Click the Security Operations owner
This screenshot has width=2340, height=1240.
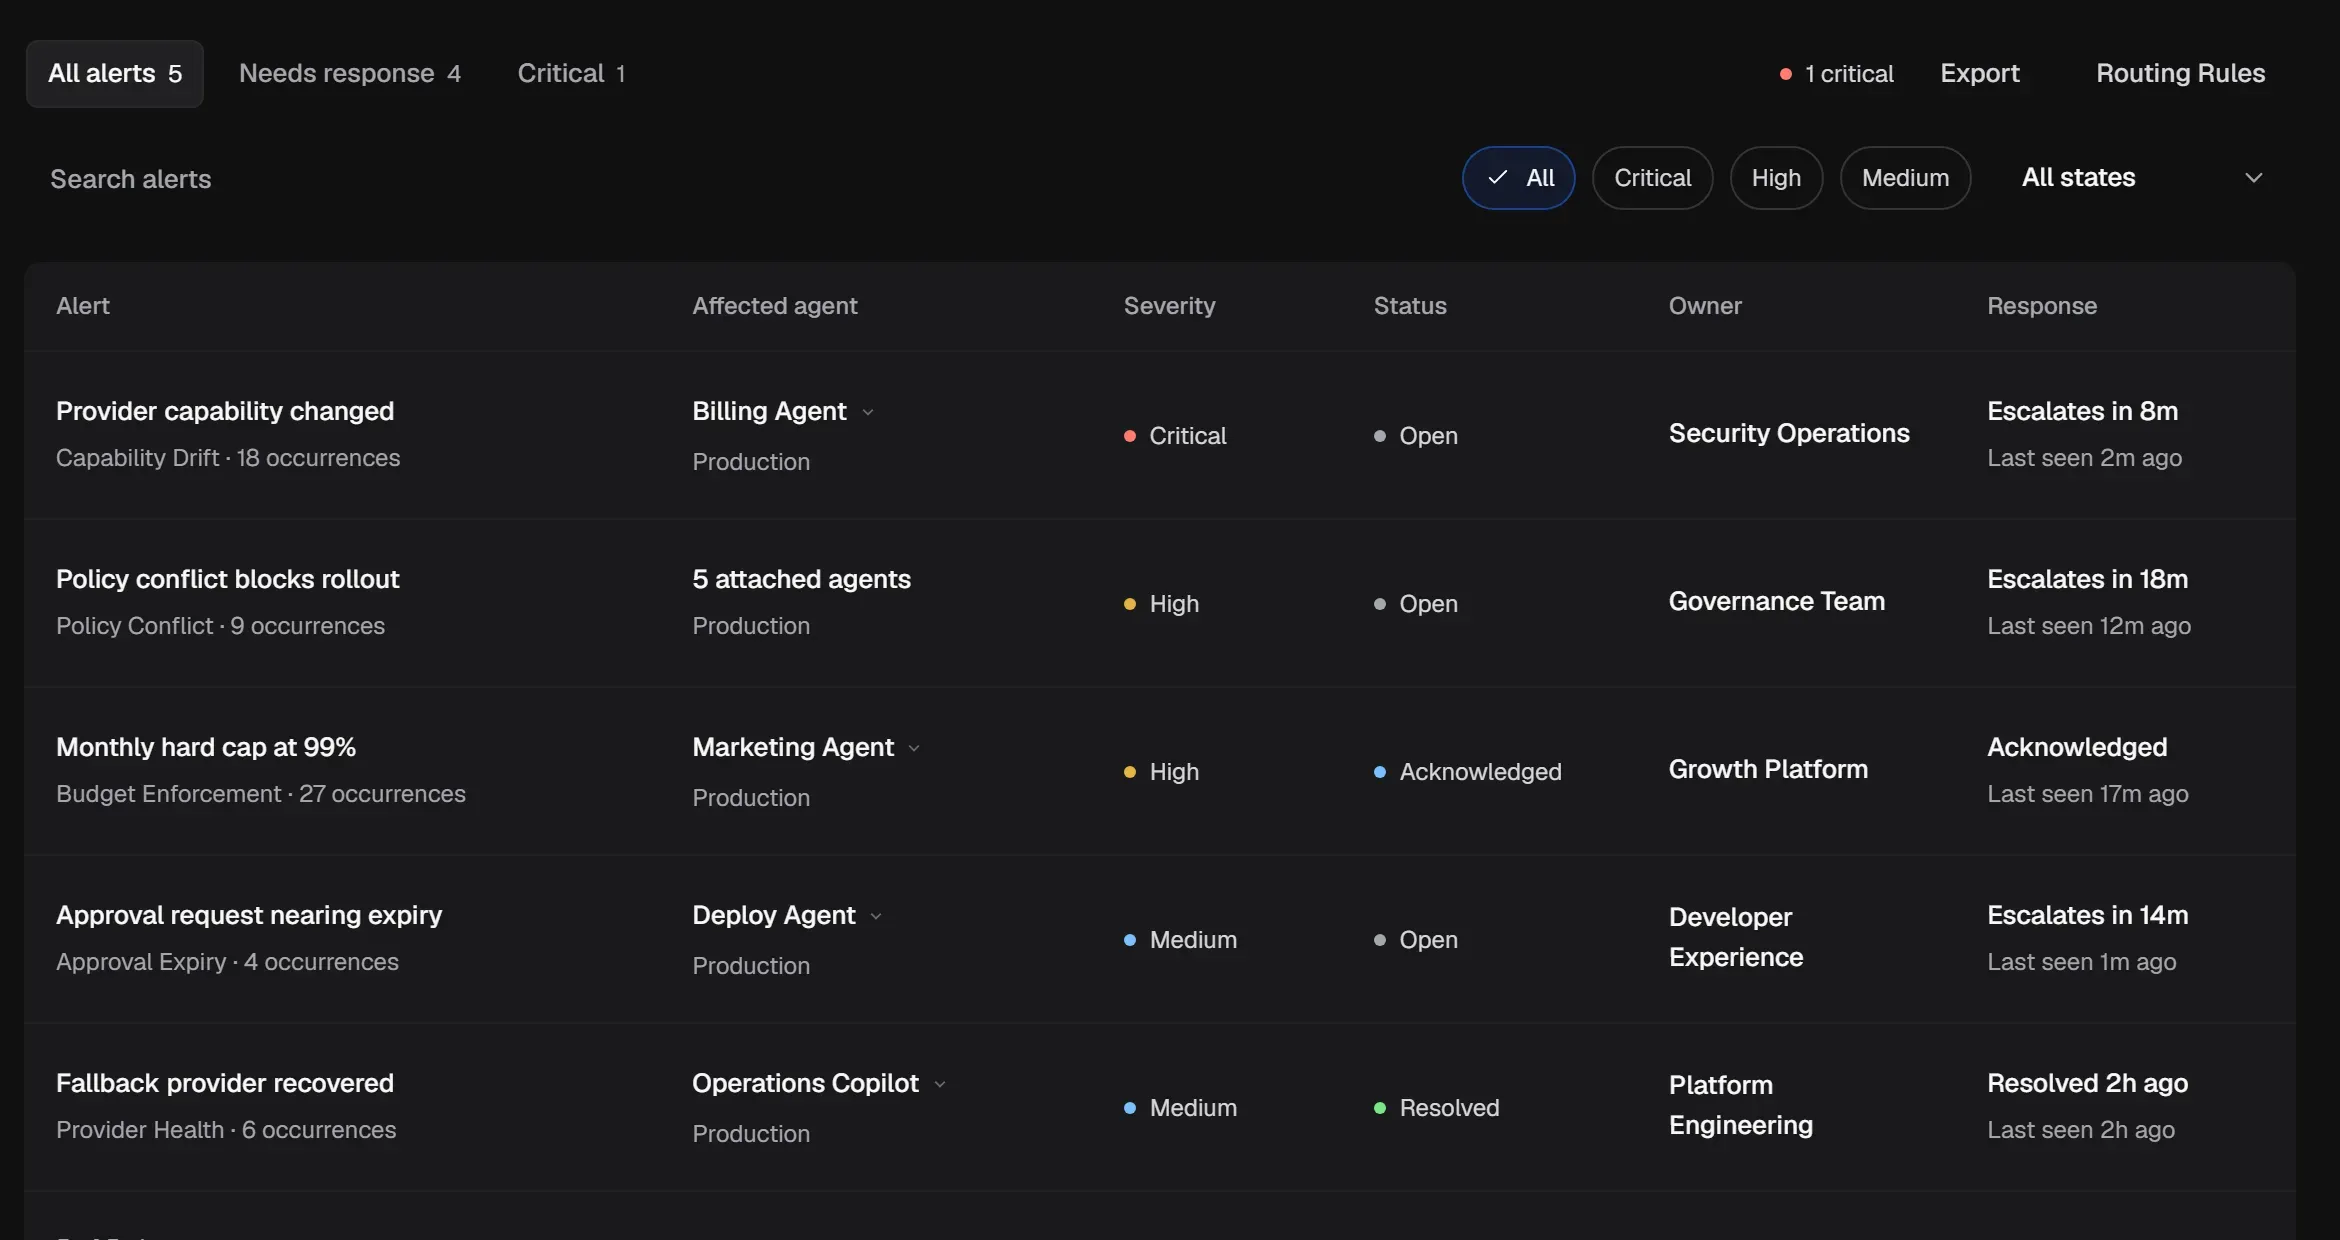pyautogui.click(x=1789, y=433)
